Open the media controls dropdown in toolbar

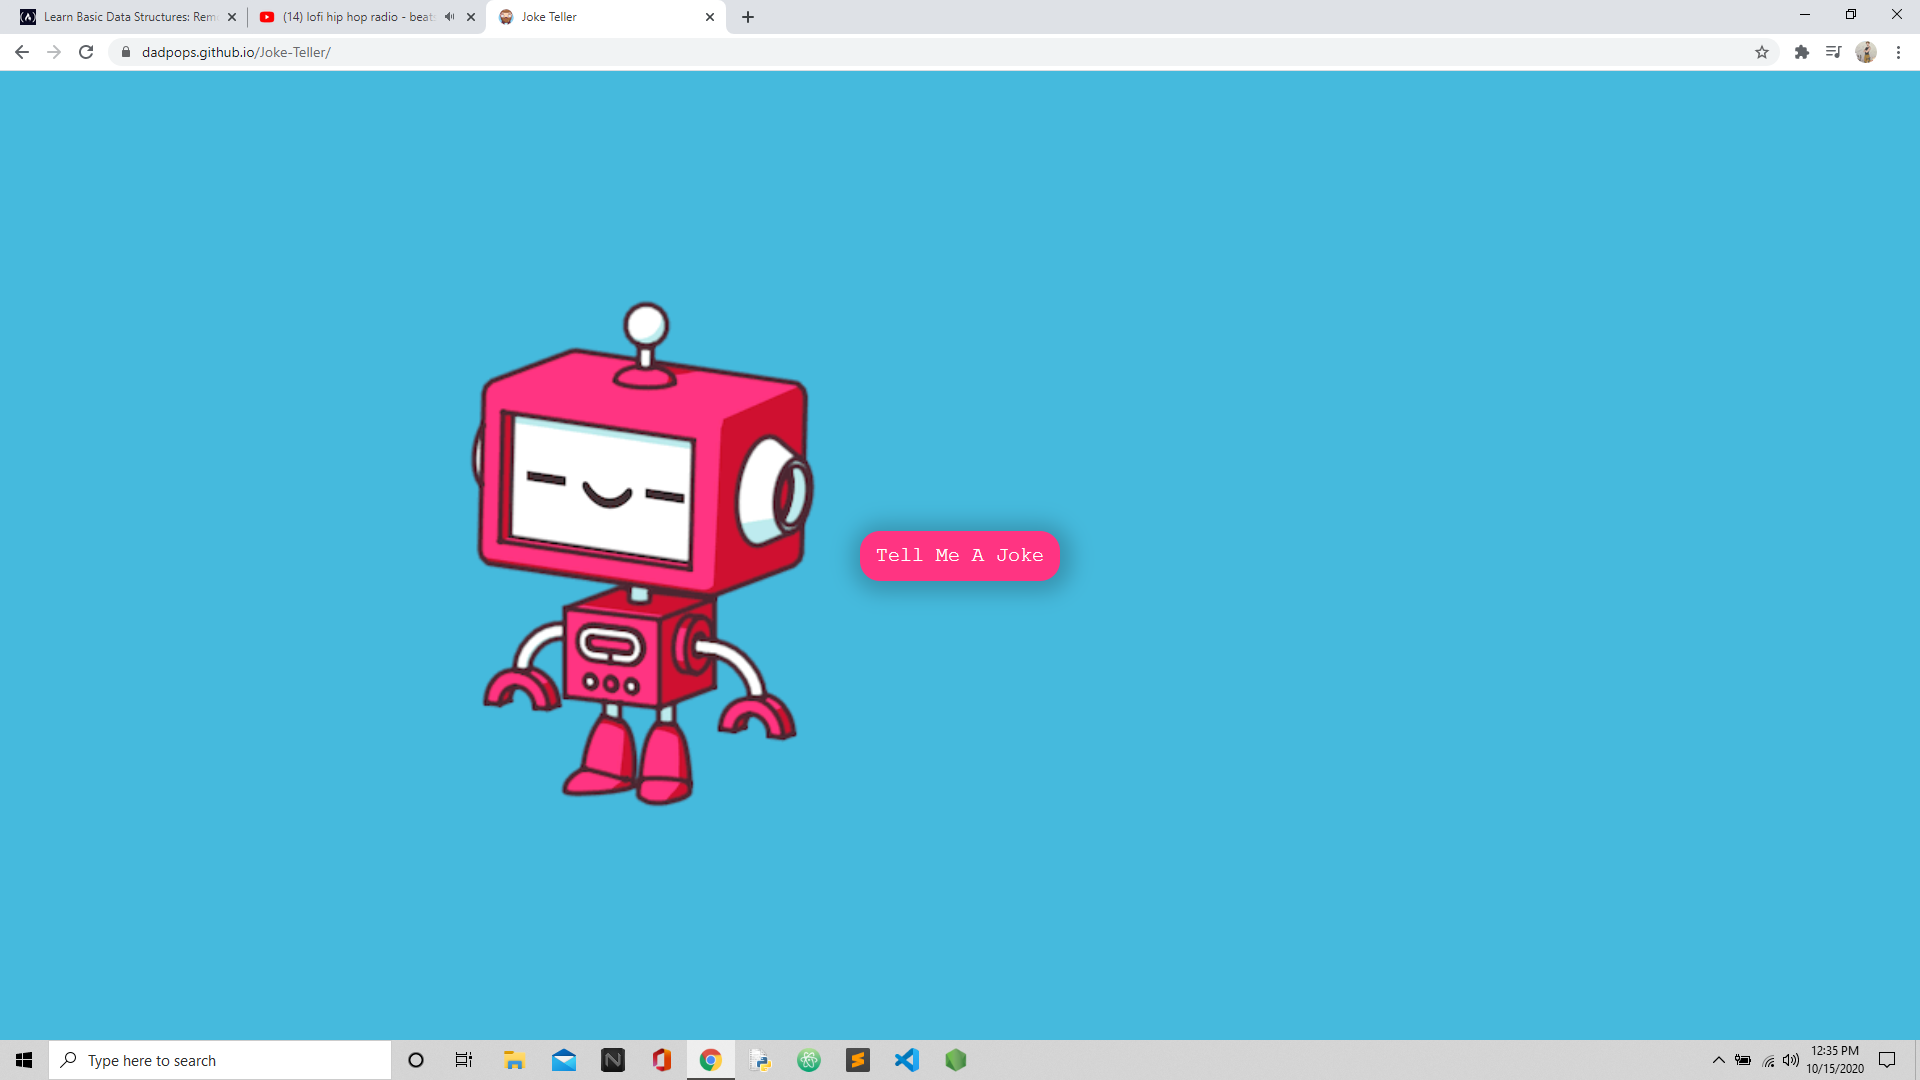(x=1834, y=52)
